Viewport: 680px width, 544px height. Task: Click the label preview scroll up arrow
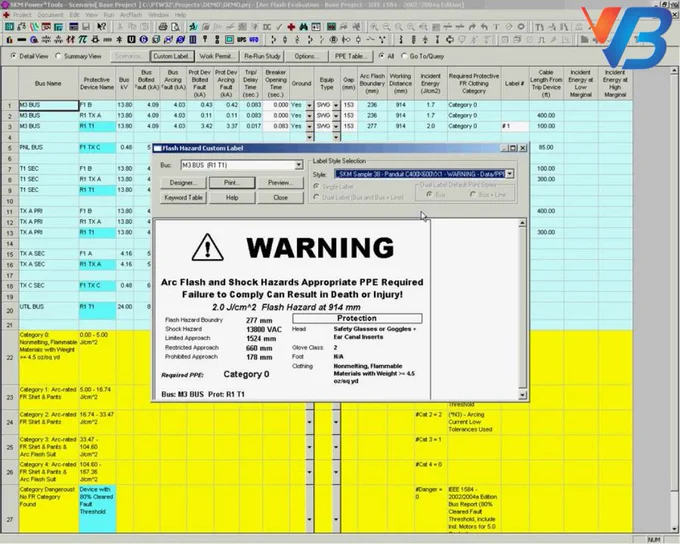pyautogui.click(x=523, y=223)
